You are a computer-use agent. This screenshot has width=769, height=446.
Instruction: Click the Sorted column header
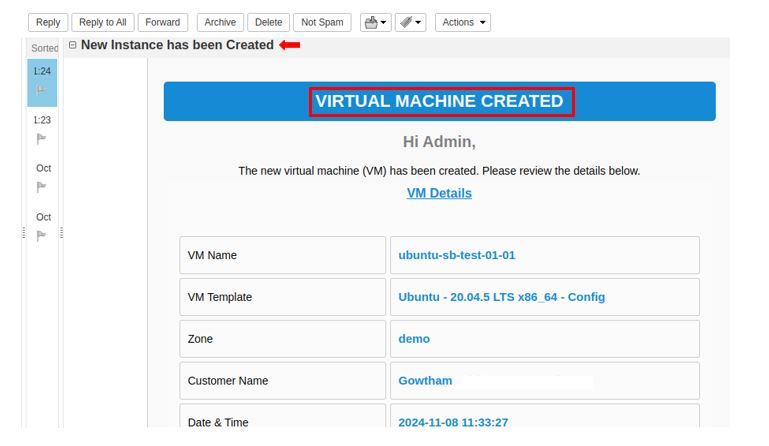point(44,48)
